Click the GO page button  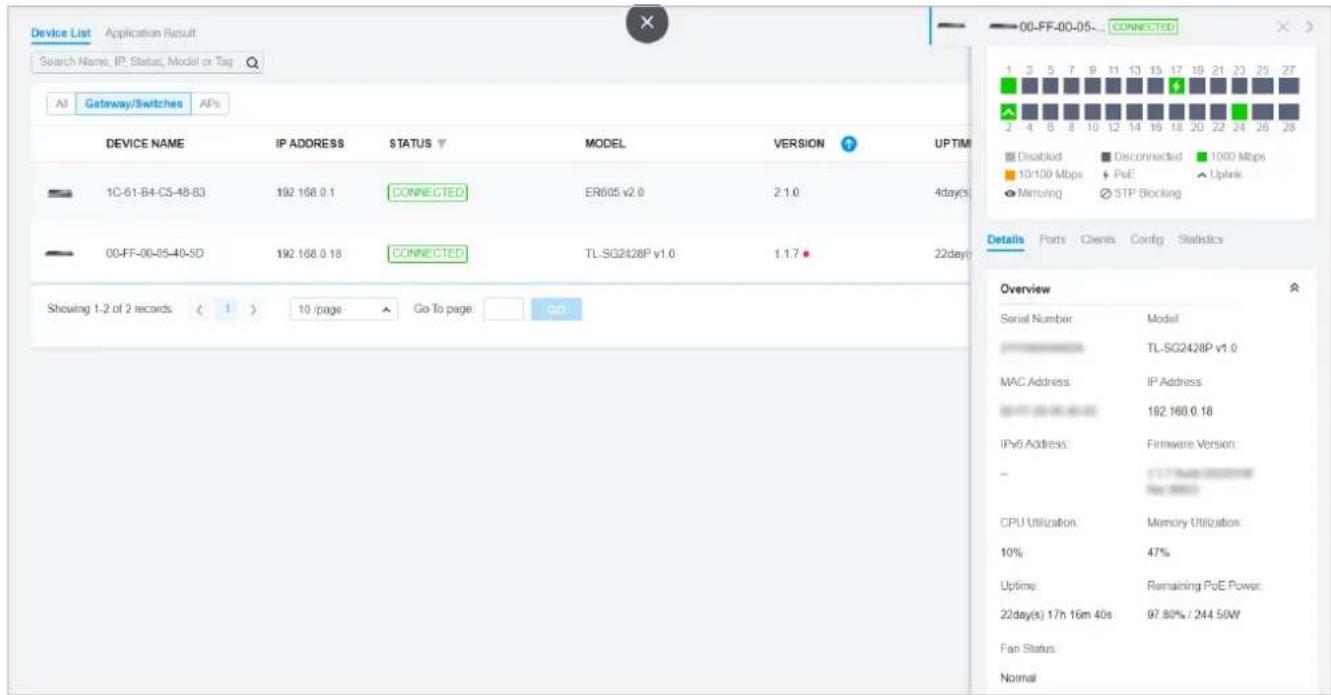point(557,310)
